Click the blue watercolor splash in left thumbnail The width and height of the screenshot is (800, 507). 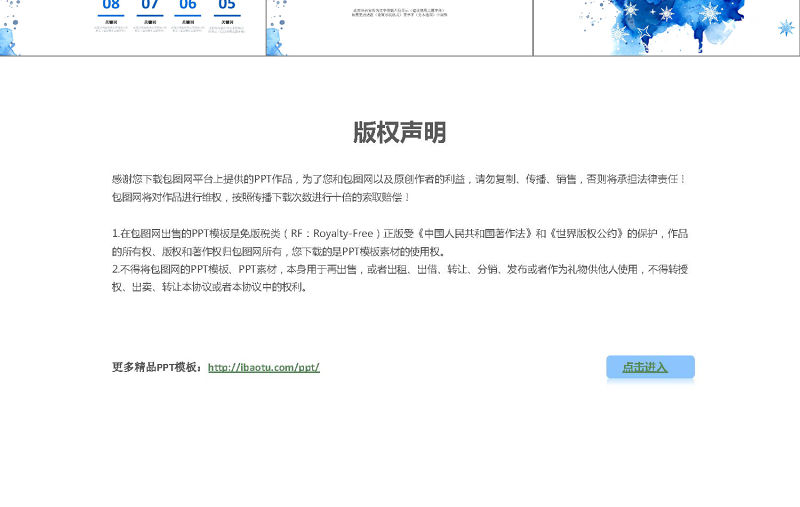coord(6,42)
